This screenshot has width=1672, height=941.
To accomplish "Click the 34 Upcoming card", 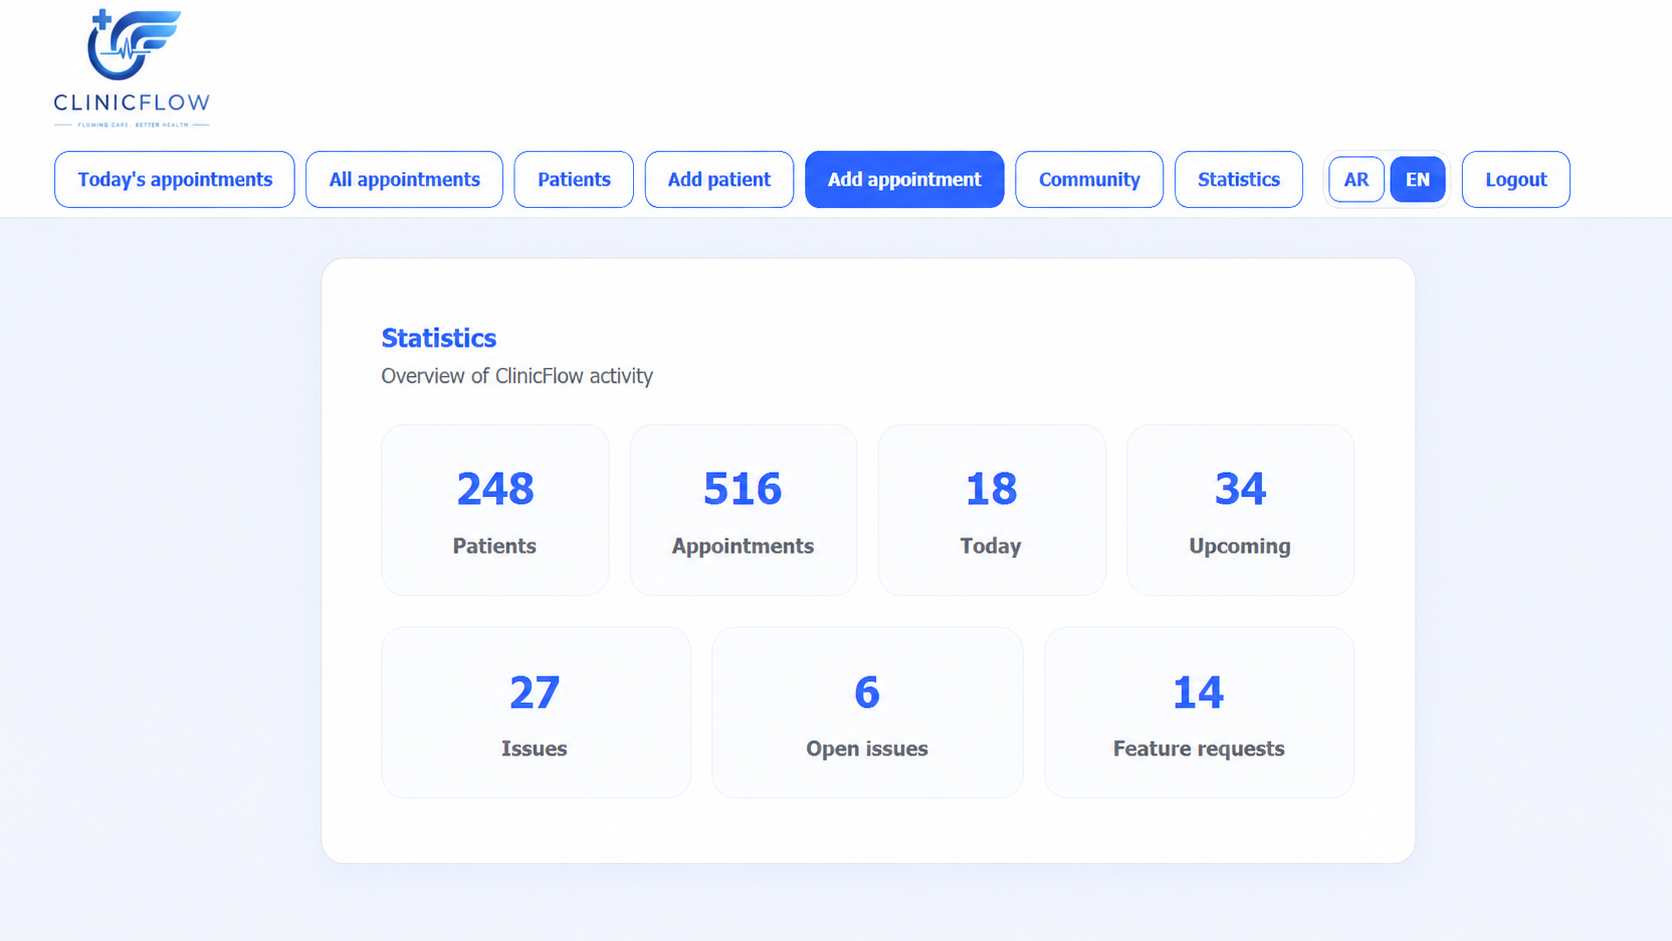I will (x=1240, y=510).
